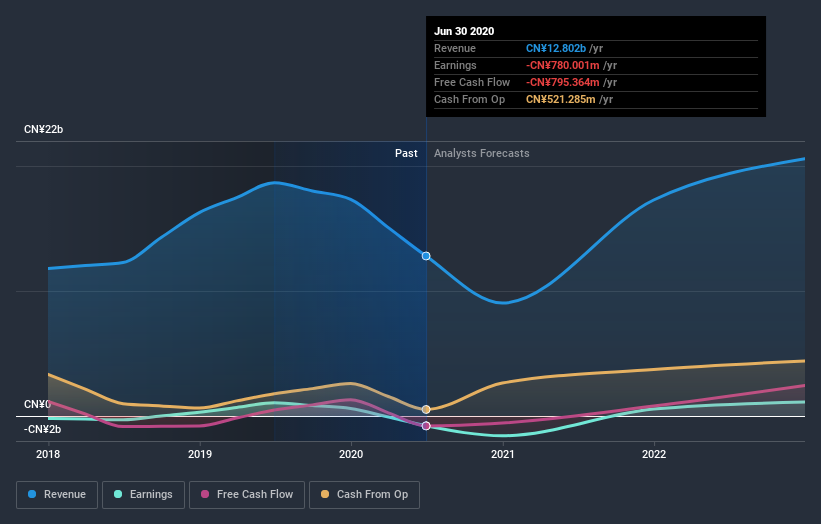Image resolution: width=821 pixels, height=524 pixels.
Task: Click the Jun 30 2020 tooltip date
Action: pyautogui.click(x=464, y=31)
